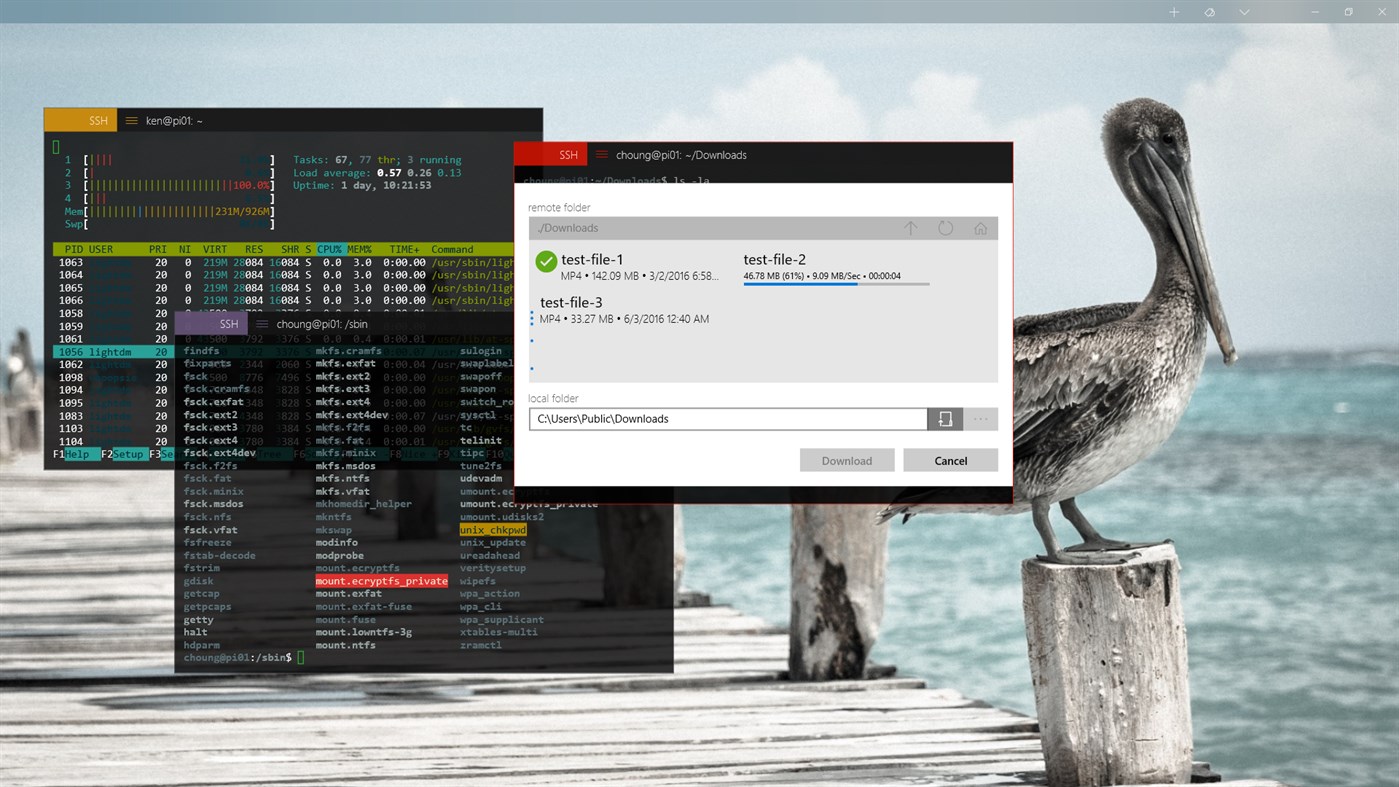Click the green check mark on test-file-1
Viewport: 1399px width, 787px height.
click(x=546, y=261)
